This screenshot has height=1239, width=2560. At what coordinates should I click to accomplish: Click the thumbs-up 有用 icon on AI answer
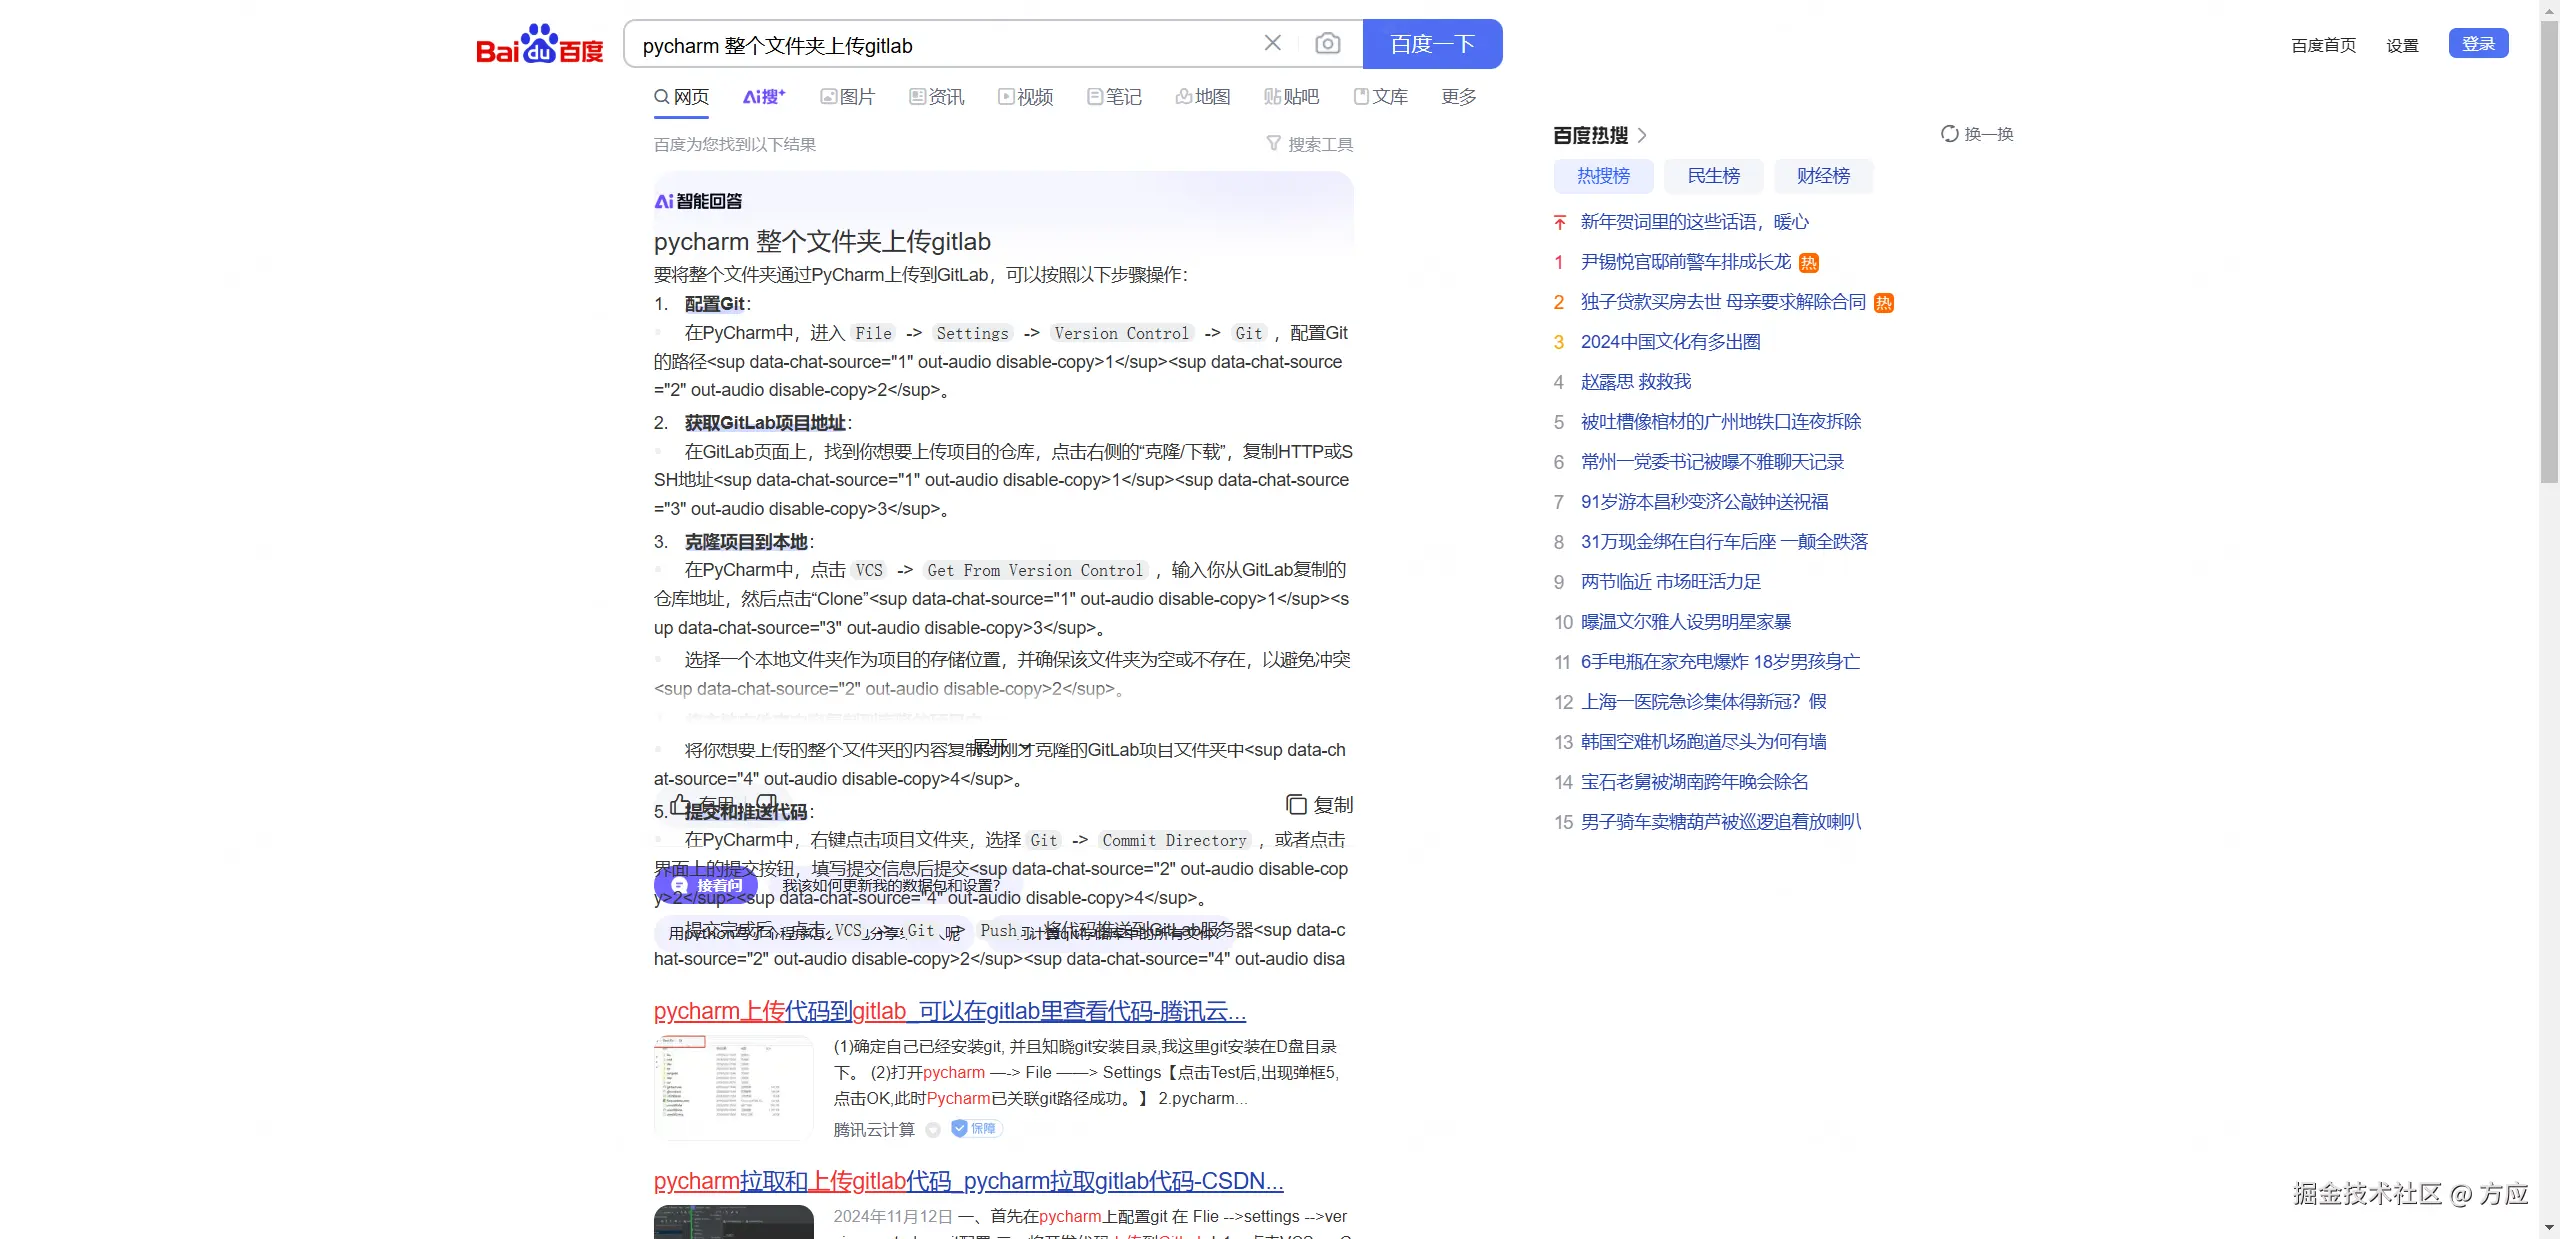(x=678, y=805)
